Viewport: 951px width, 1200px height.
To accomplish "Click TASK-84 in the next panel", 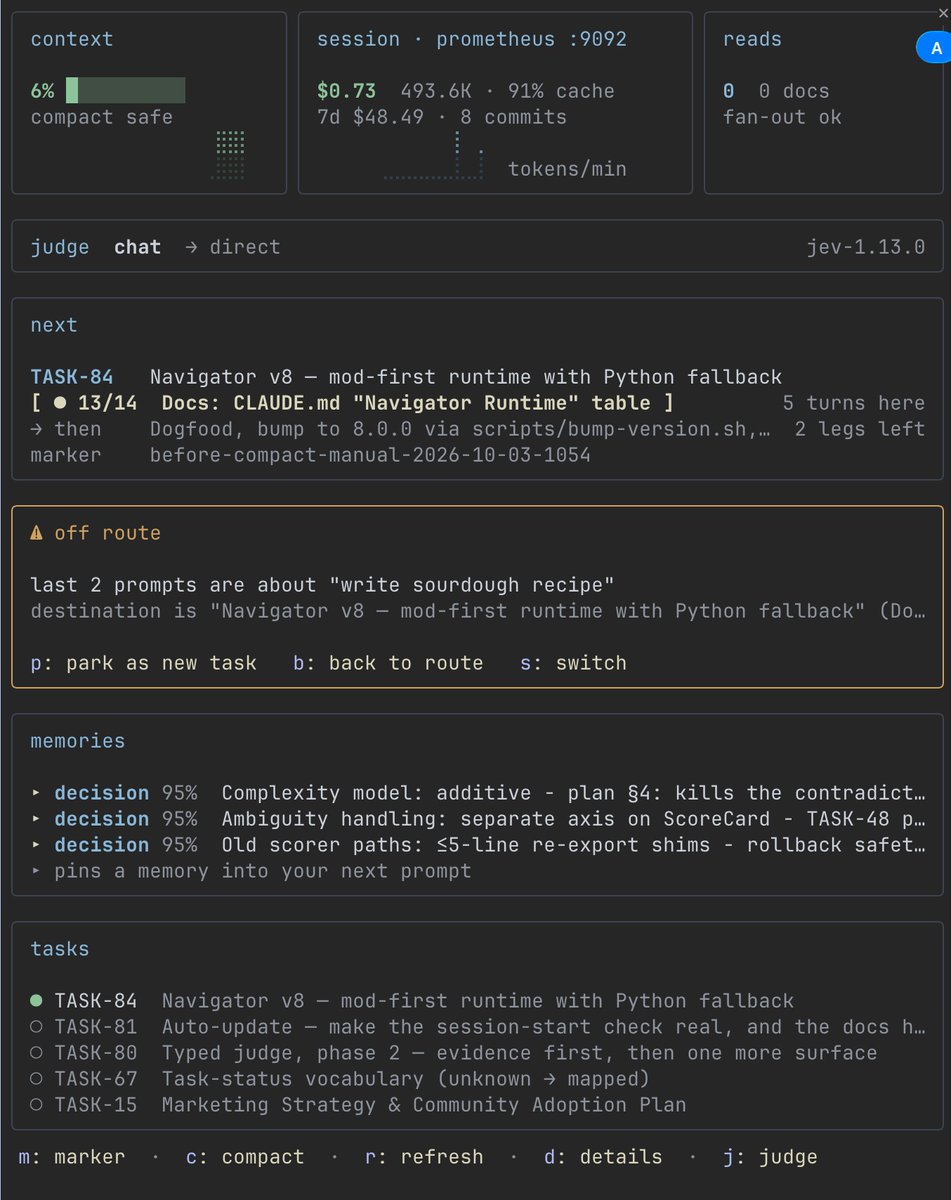I will click(72, 377).
